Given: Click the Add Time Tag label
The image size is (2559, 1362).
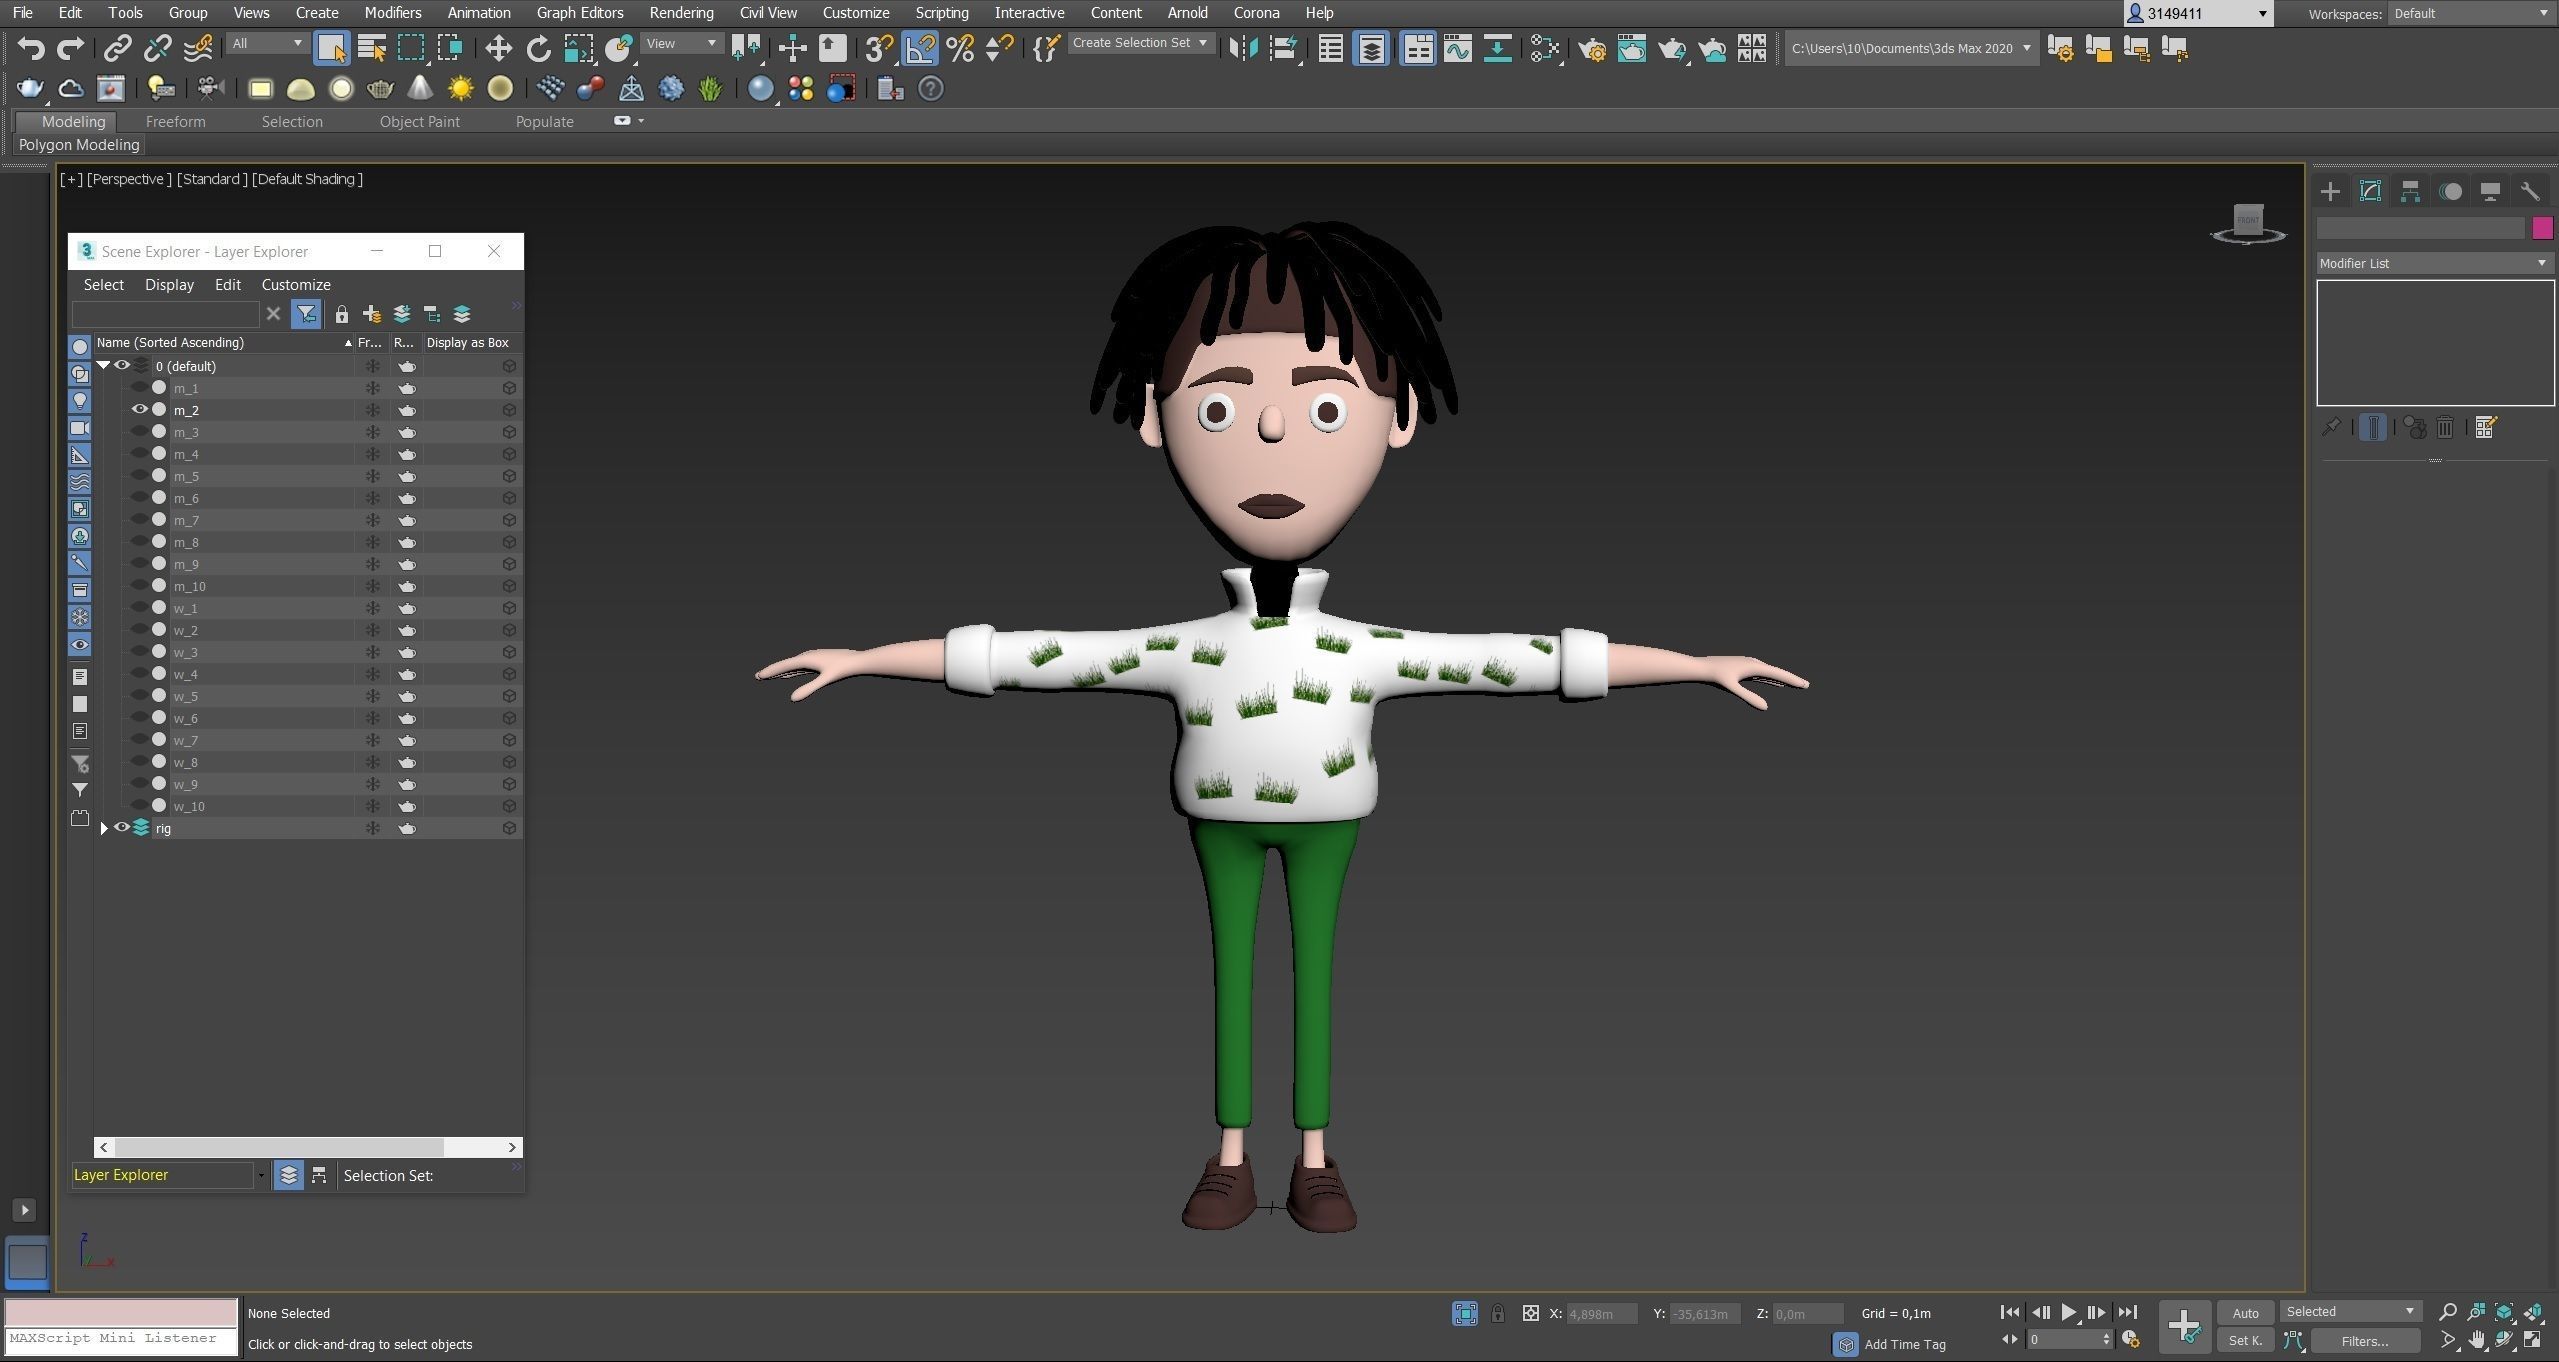Looking at the screenshot, I should tap(1905, 1344).
